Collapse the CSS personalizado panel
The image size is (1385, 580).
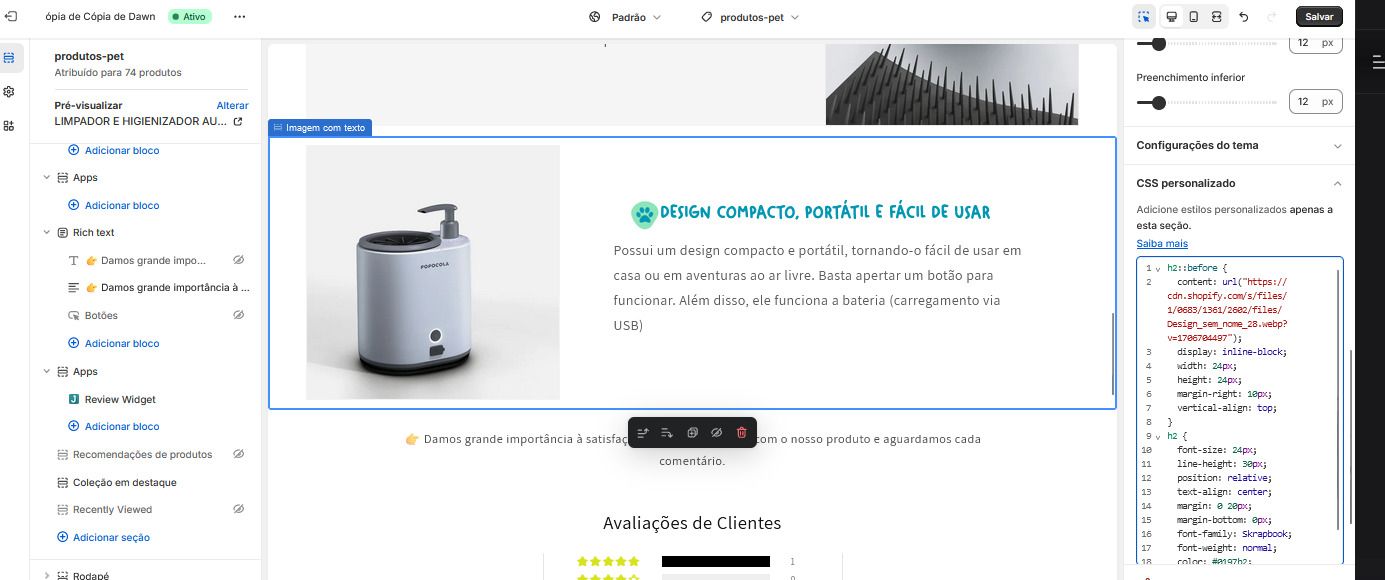(1338, 183)
